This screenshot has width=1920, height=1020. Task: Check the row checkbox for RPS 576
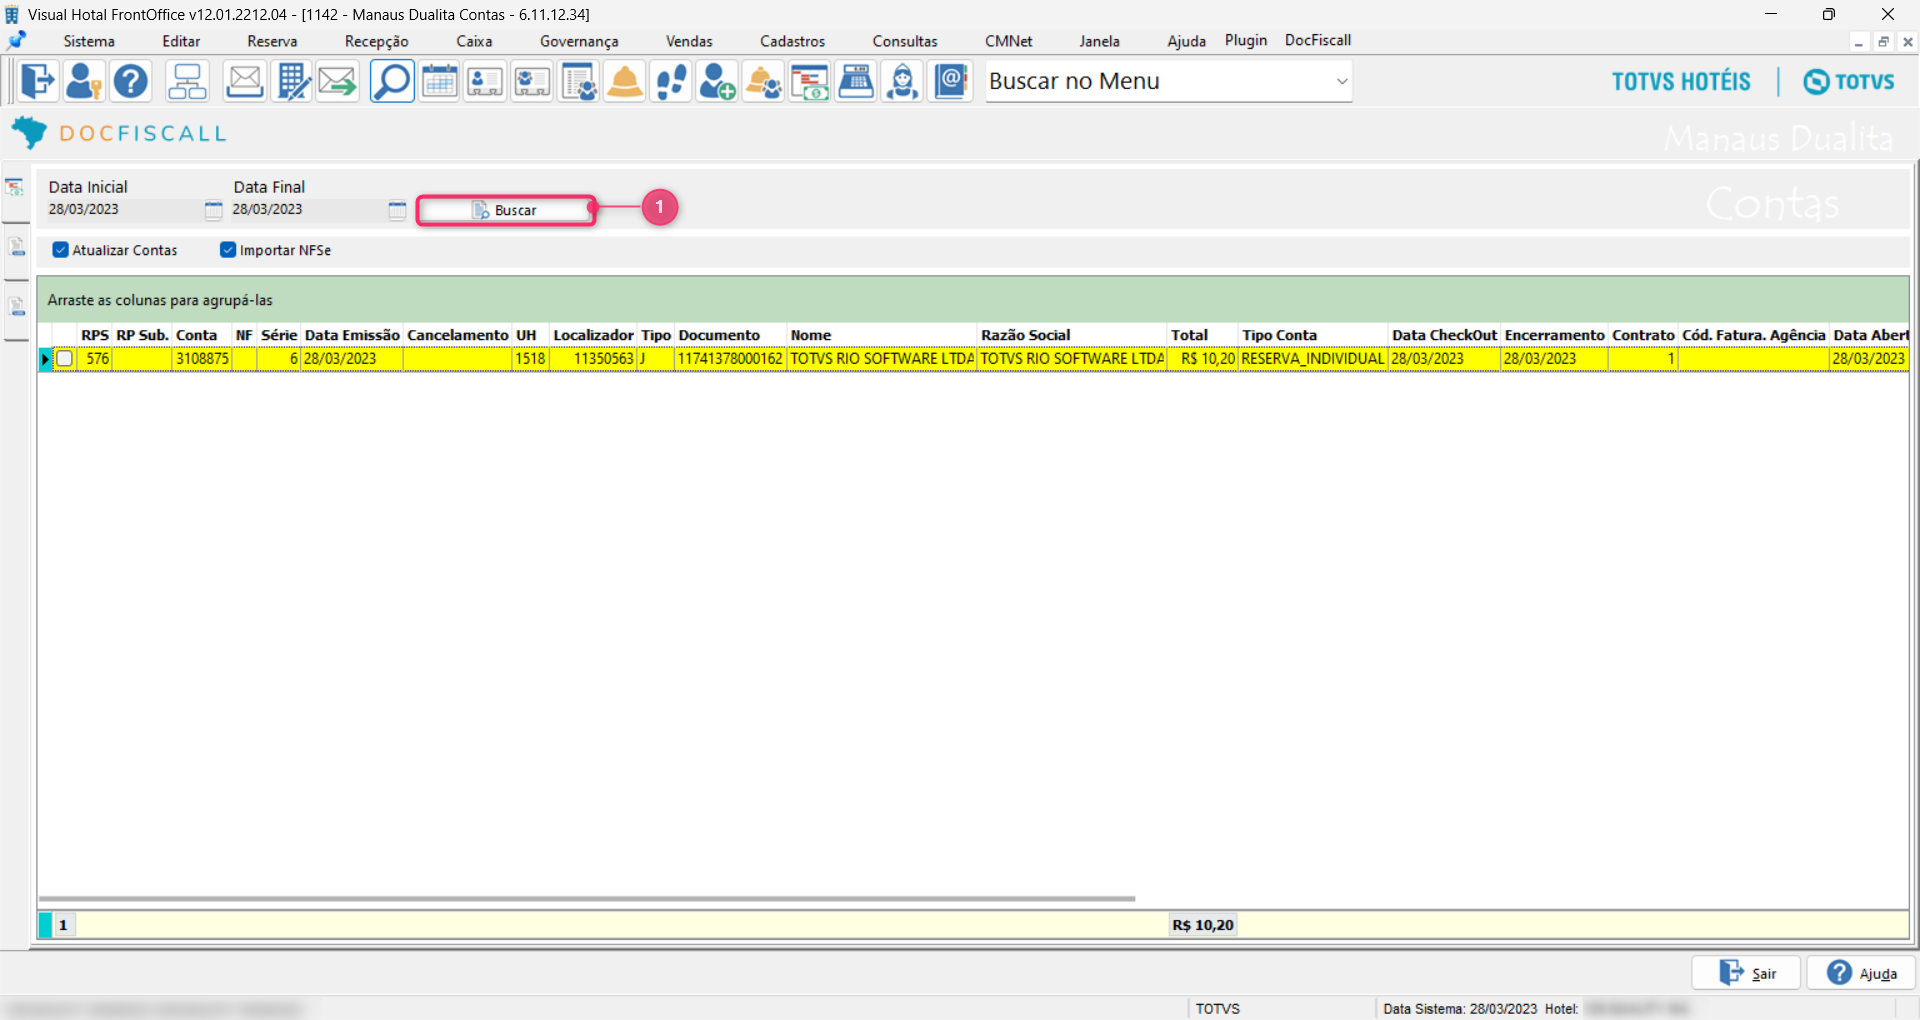(x=65, y=359)
